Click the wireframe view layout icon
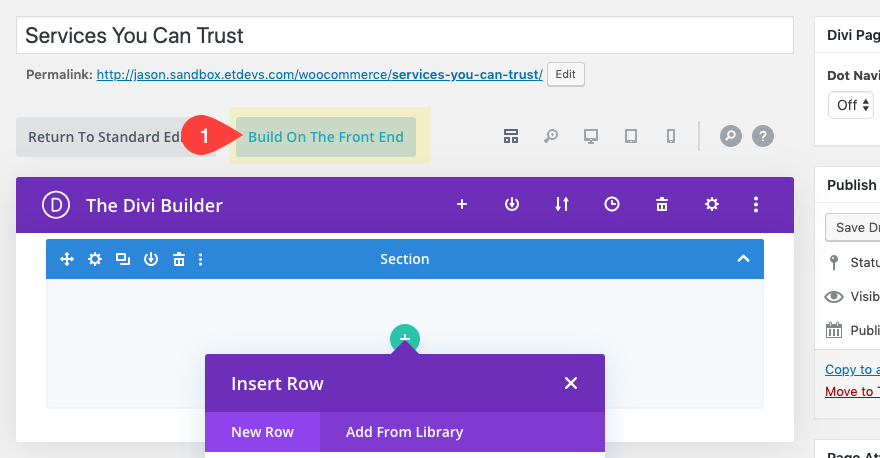This screenshot has width=880, height=458. point(510,137)
